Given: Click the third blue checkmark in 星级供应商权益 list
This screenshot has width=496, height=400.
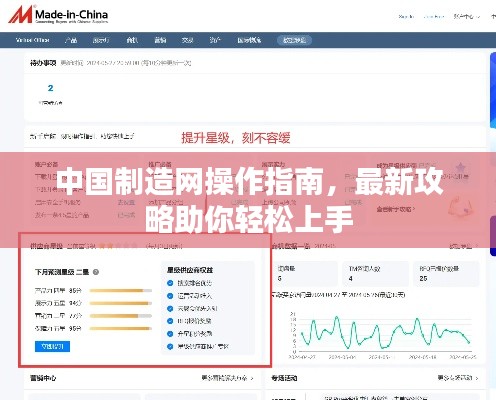Looking at the screenshot, I should pyautogui.click(x=170, y=308).
